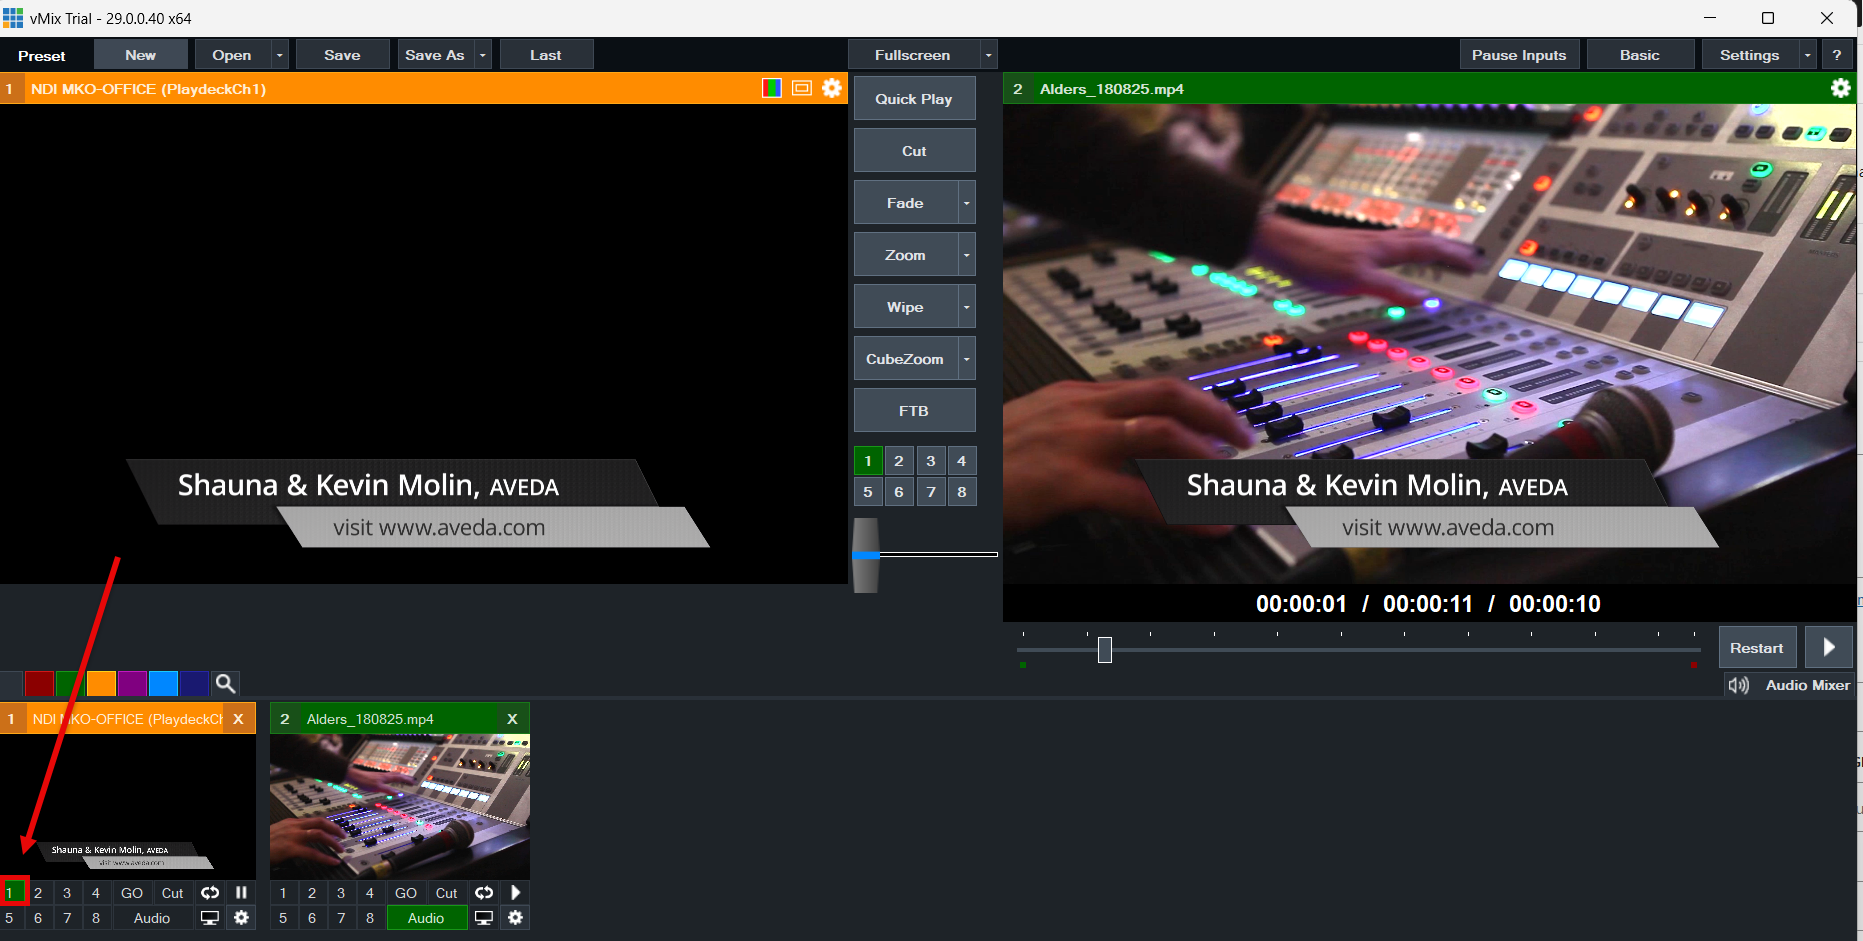Open the CubeZoom transition dropdown
Screen dimensions: 1863x941
(x=966, y=359)
